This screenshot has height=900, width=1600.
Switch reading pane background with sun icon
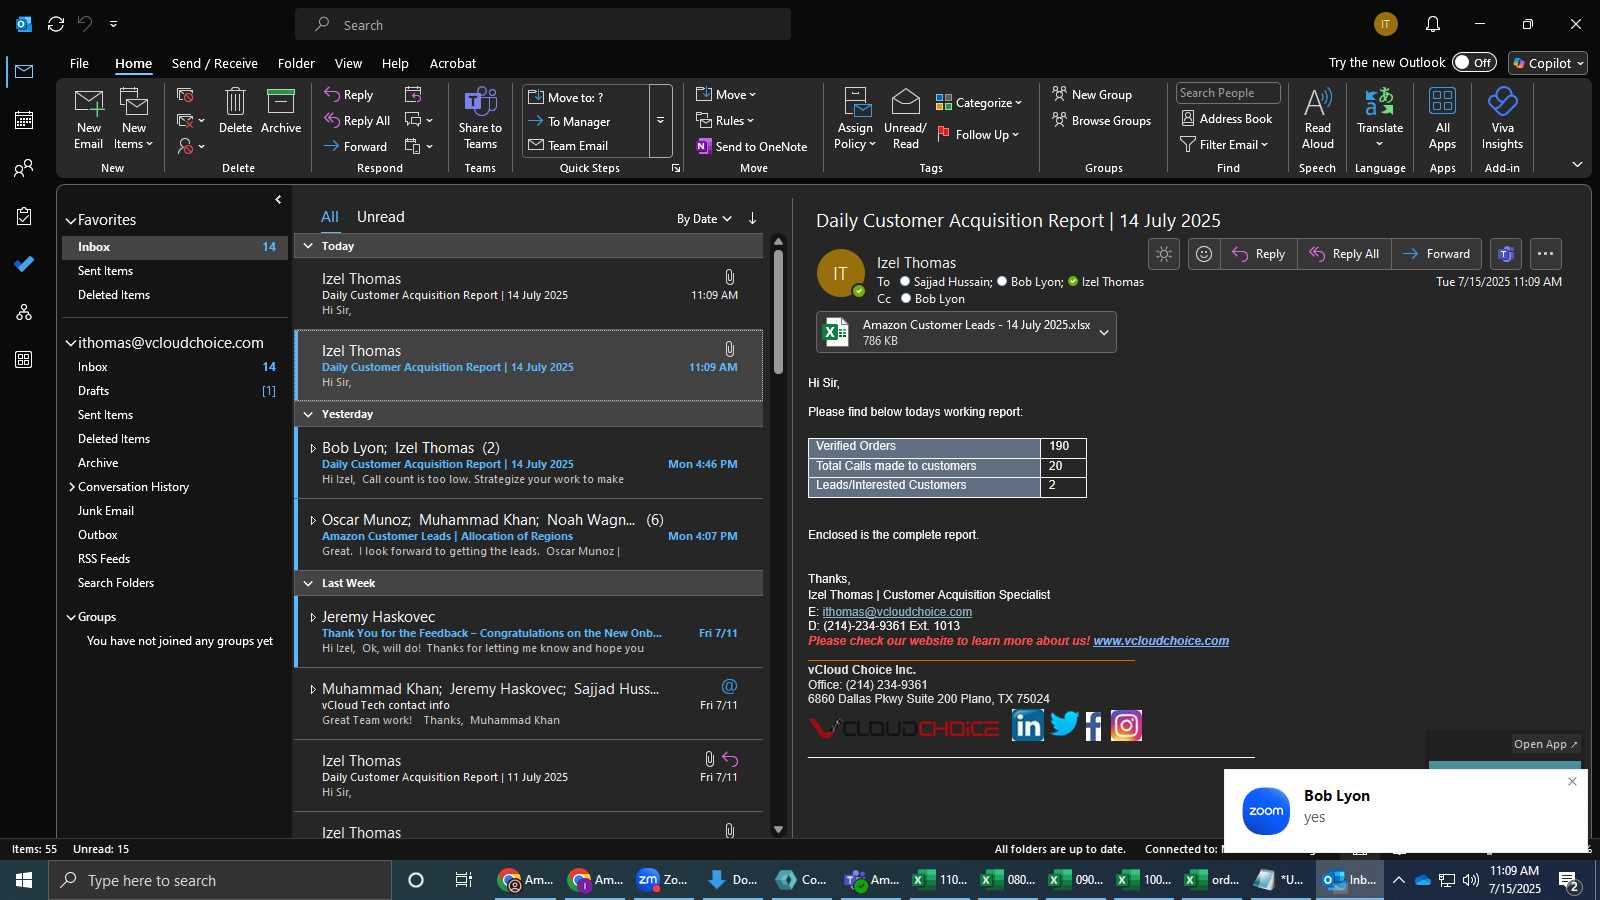(1164, 254)
